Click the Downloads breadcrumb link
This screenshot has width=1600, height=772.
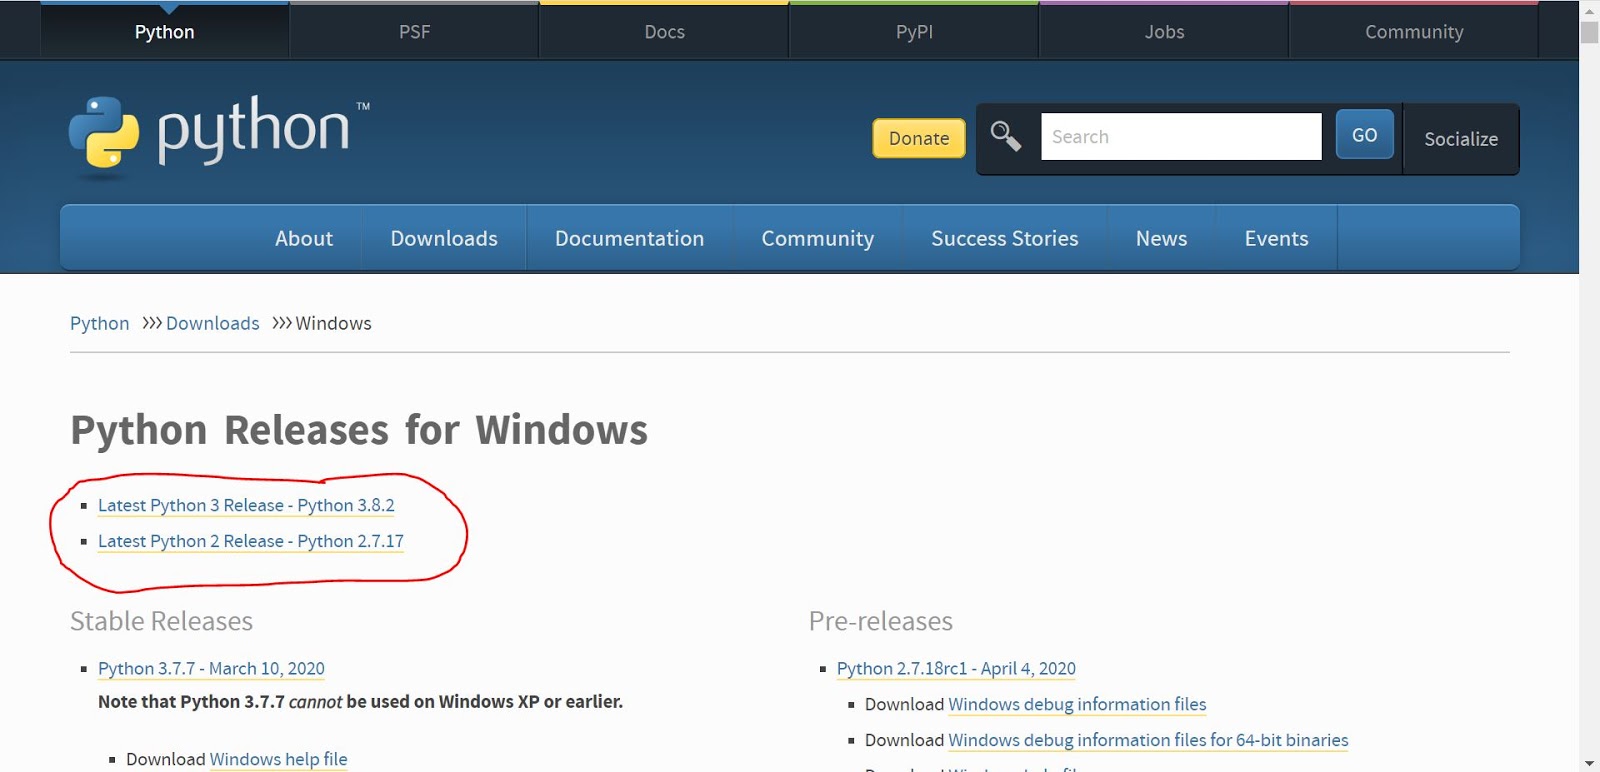(213, 323)
